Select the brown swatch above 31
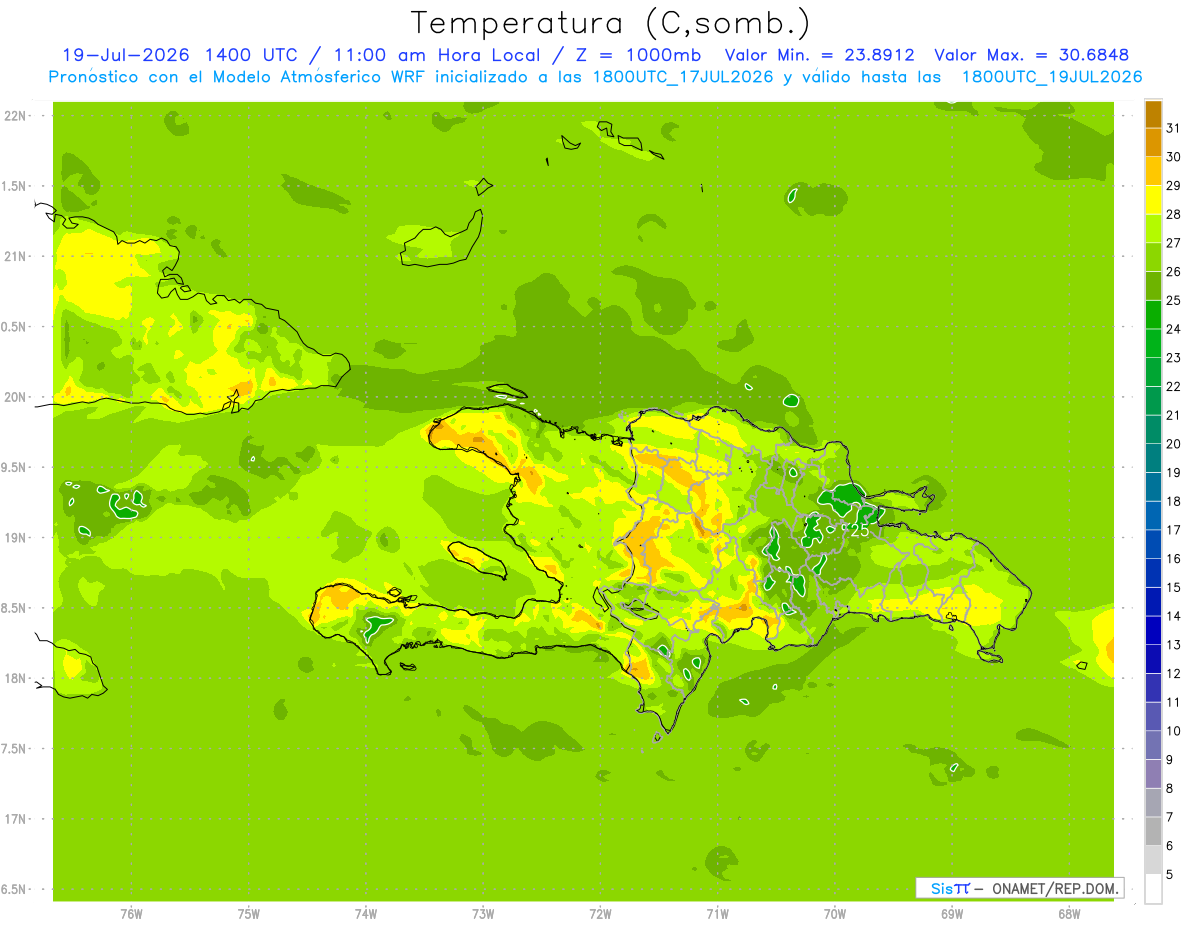Screen dimensions: 1200x927 1153,114
